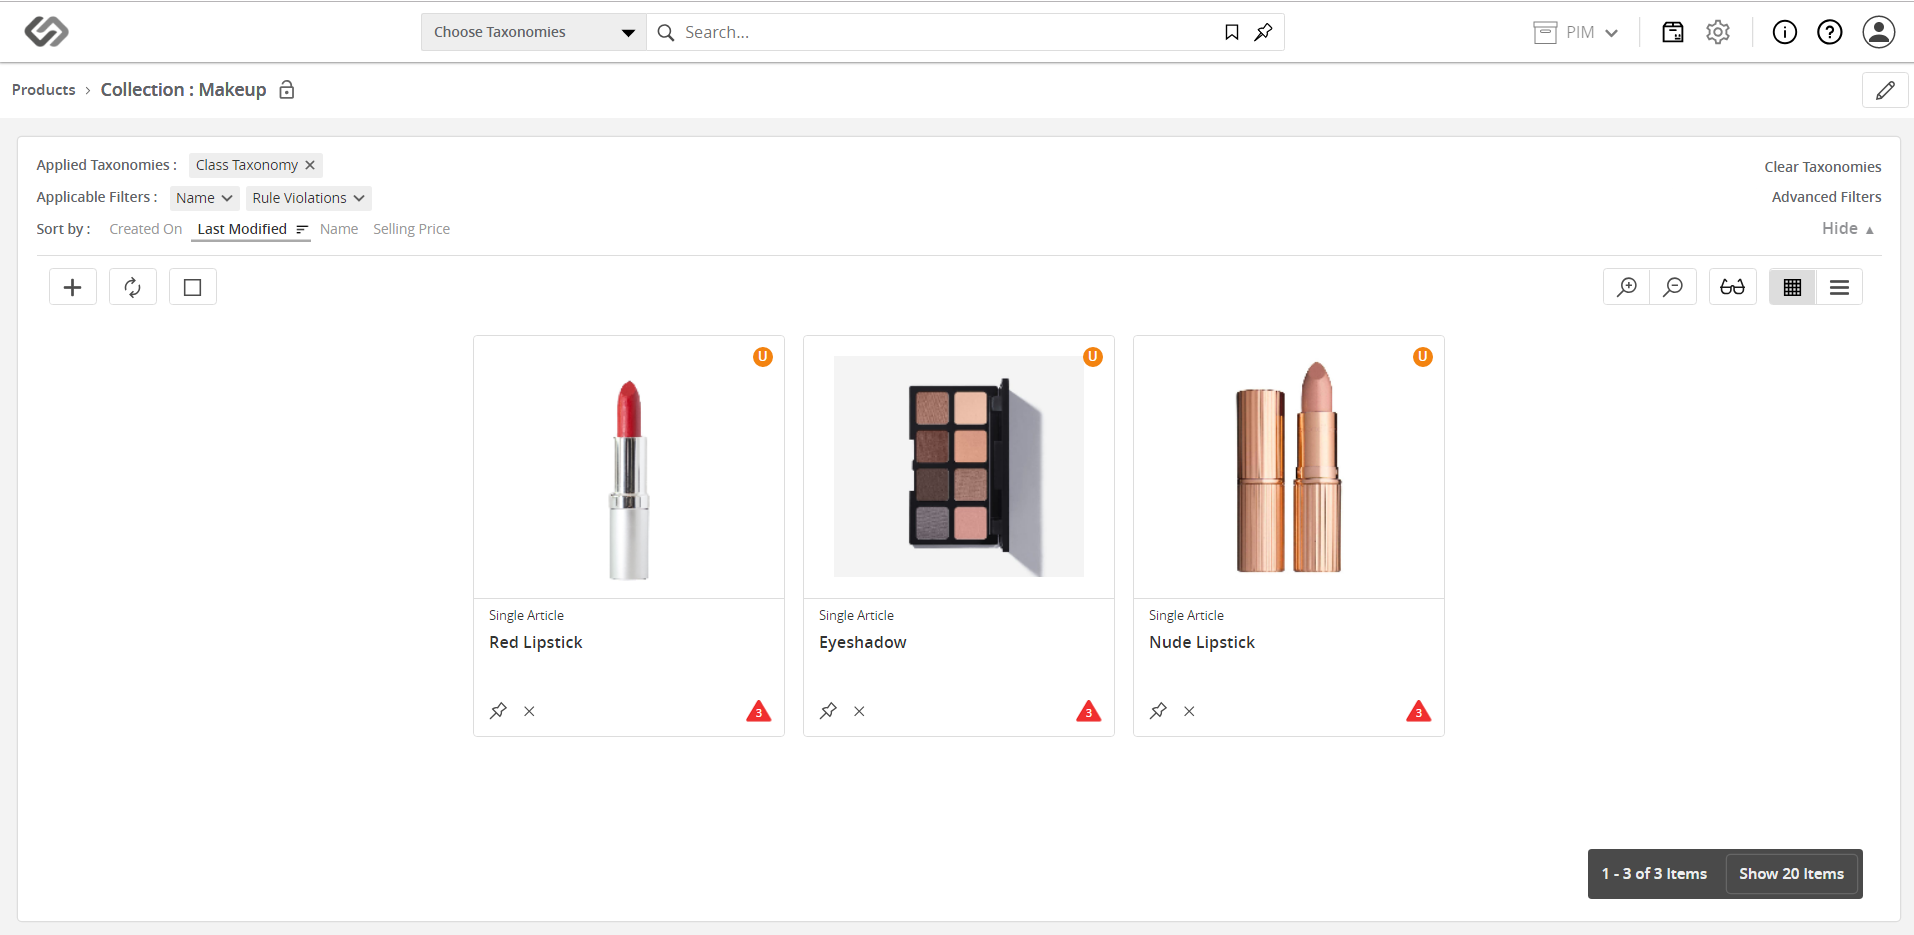Click the plus icon to add product
The height and width of the screenshot is (935, 1914).
pos(73,287)
